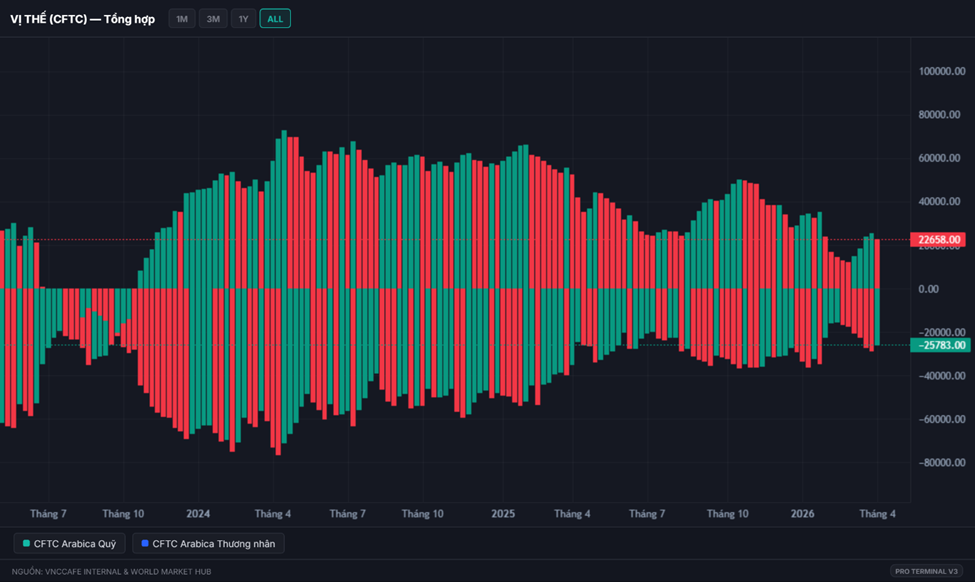975x582 pixels.
Task: Click the chart title VỊ THẾ (CFTC)
Action: (x=82, y=19)
